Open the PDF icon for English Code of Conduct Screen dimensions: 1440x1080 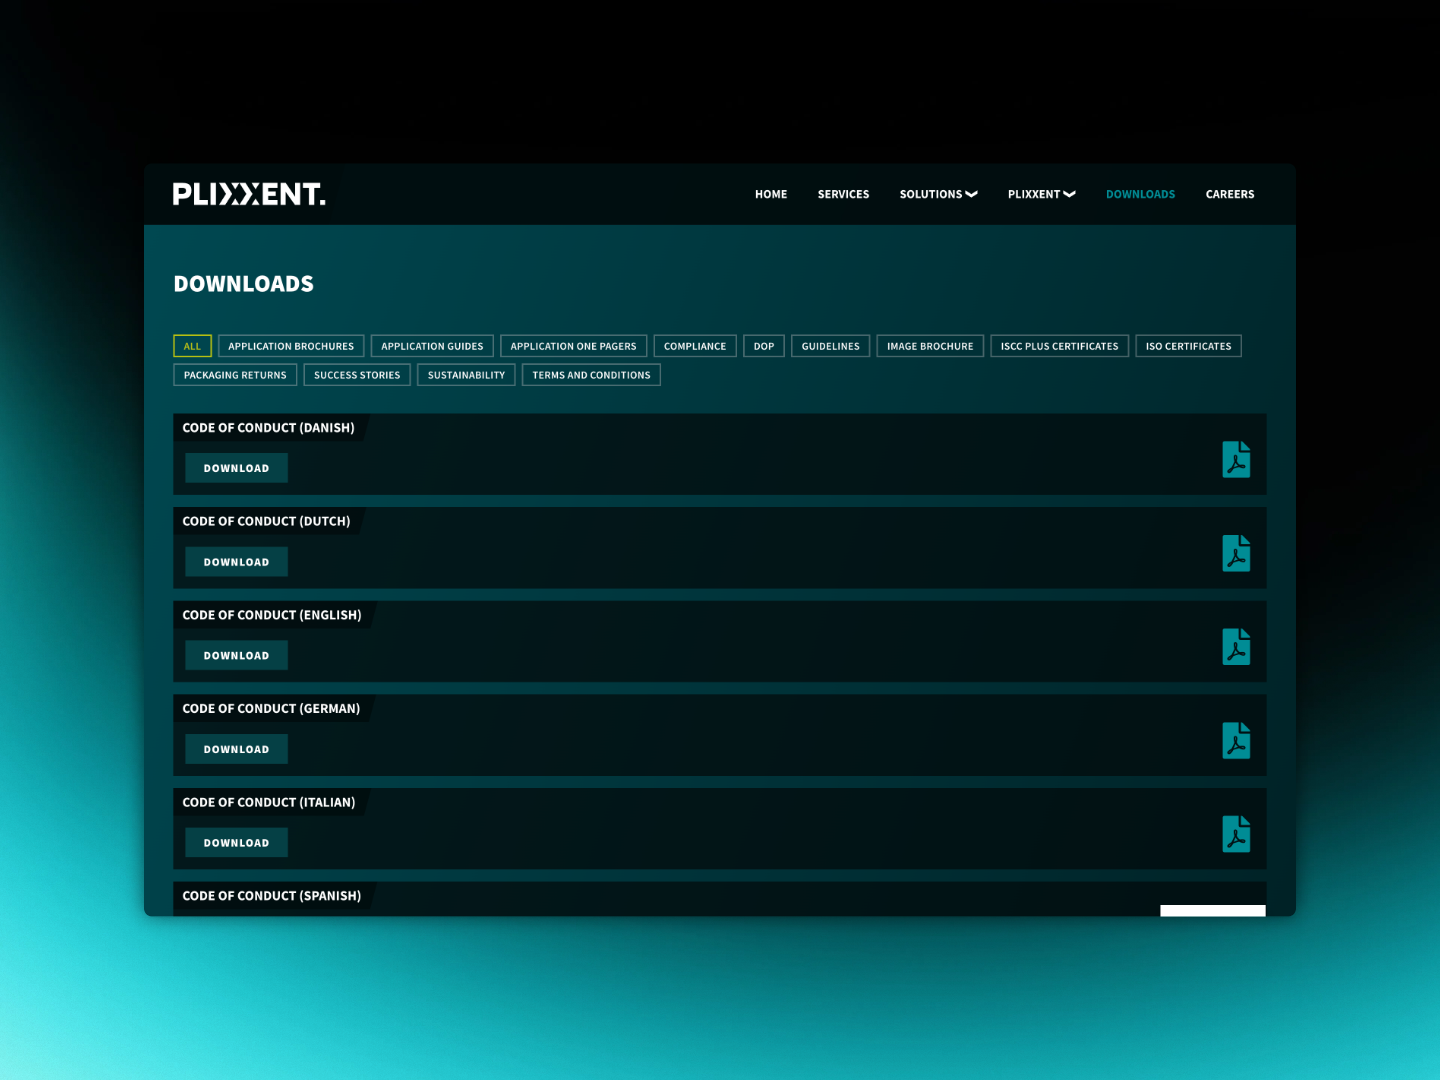tap(1236, 647)
